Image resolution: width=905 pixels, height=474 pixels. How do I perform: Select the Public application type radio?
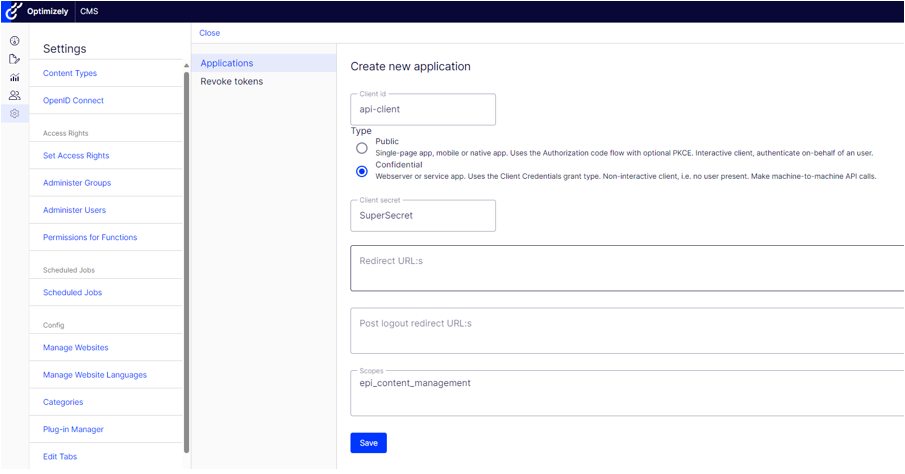361,148
